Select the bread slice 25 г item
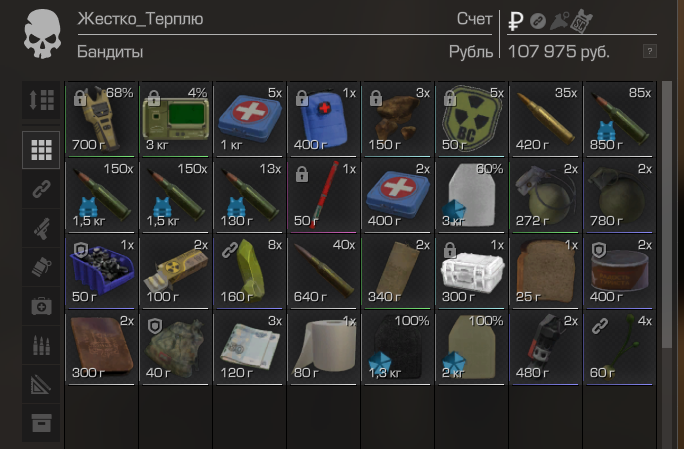The image size is (684, 449). (545, 272)
